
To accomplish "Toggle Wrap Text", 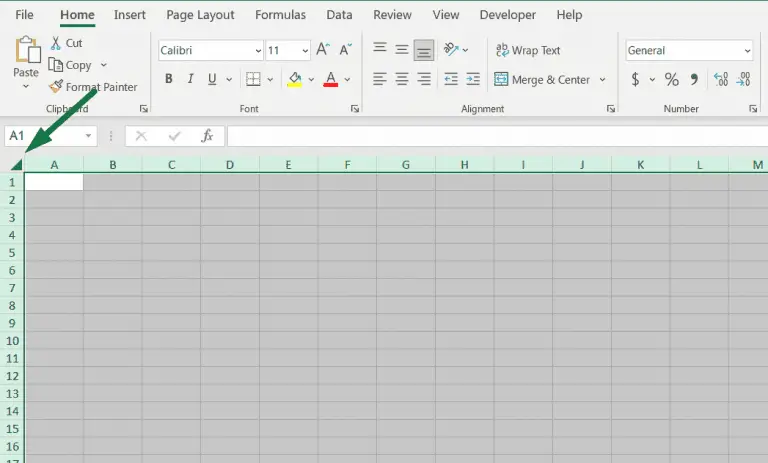I will (x=528, y=50).
